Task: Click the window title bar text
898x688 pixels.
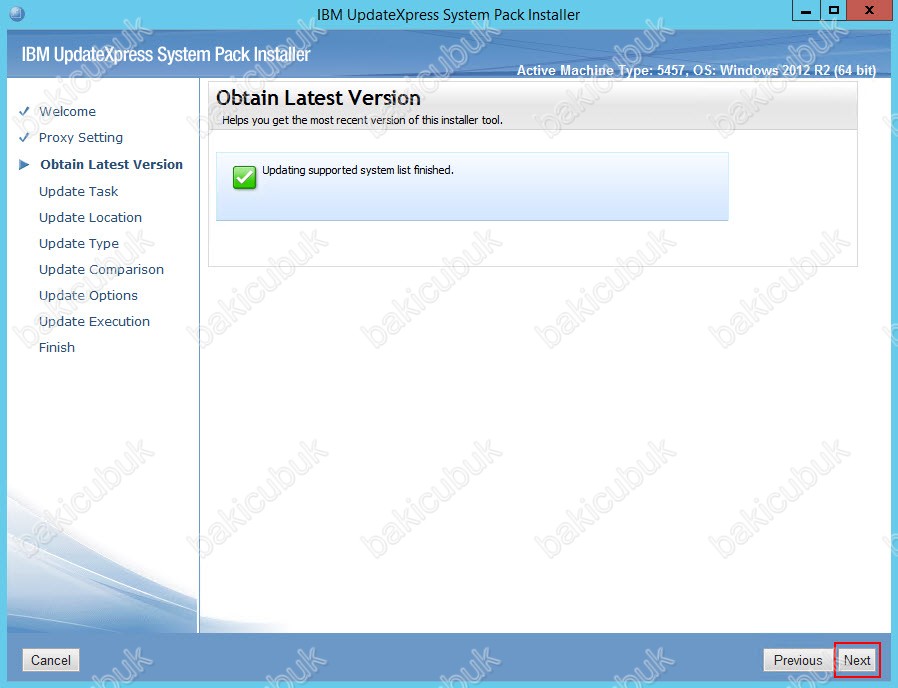Action: (448, 14)
